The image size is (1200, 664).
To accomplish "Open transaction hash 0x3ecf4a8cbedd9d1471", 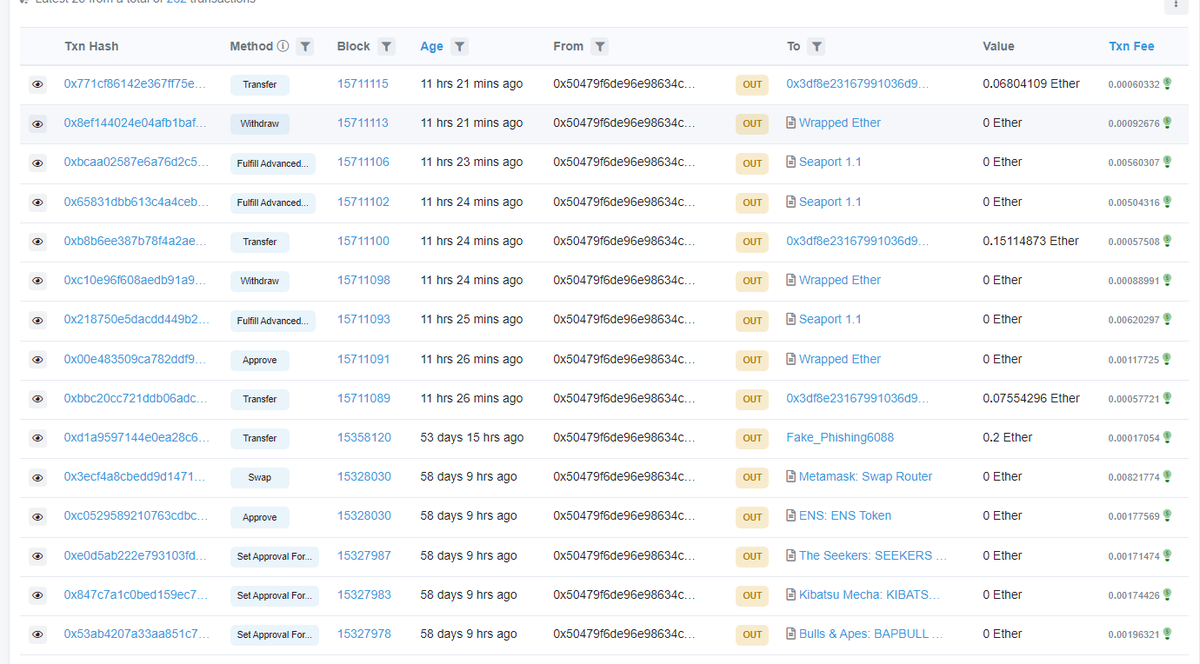I will click(x=137, y=477).
